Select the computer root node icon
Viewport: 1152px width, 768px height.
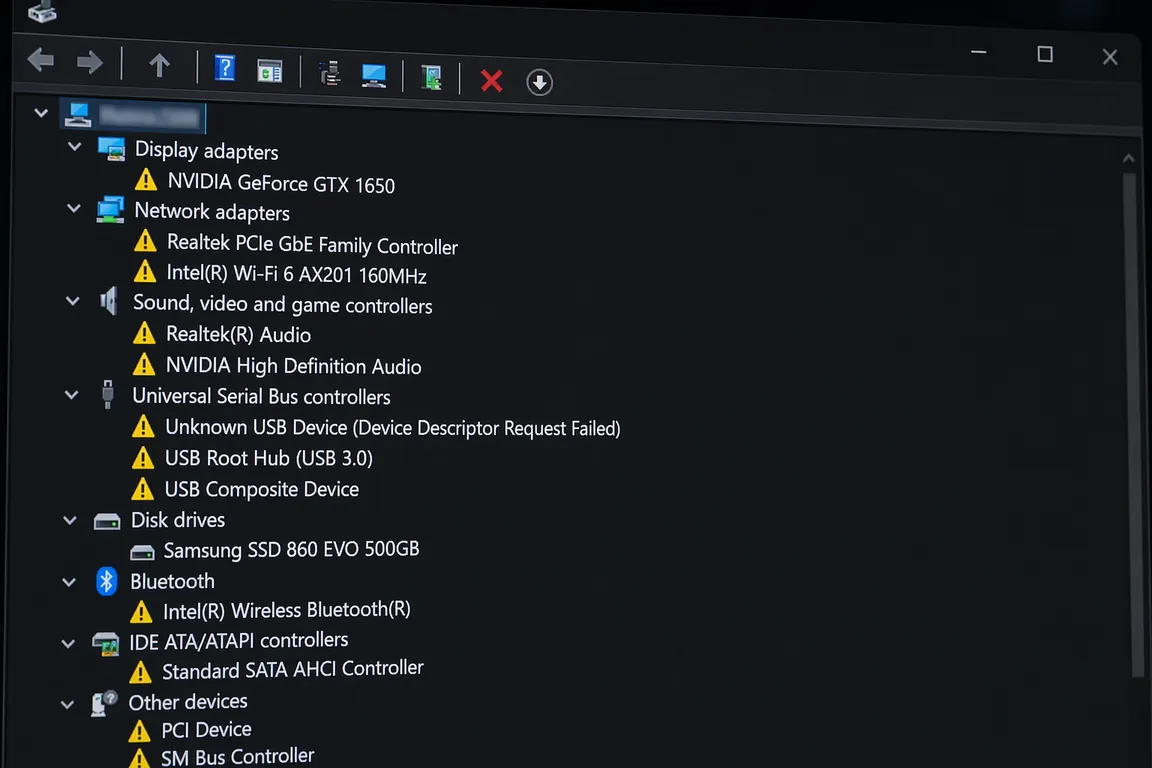coord(78,115)
